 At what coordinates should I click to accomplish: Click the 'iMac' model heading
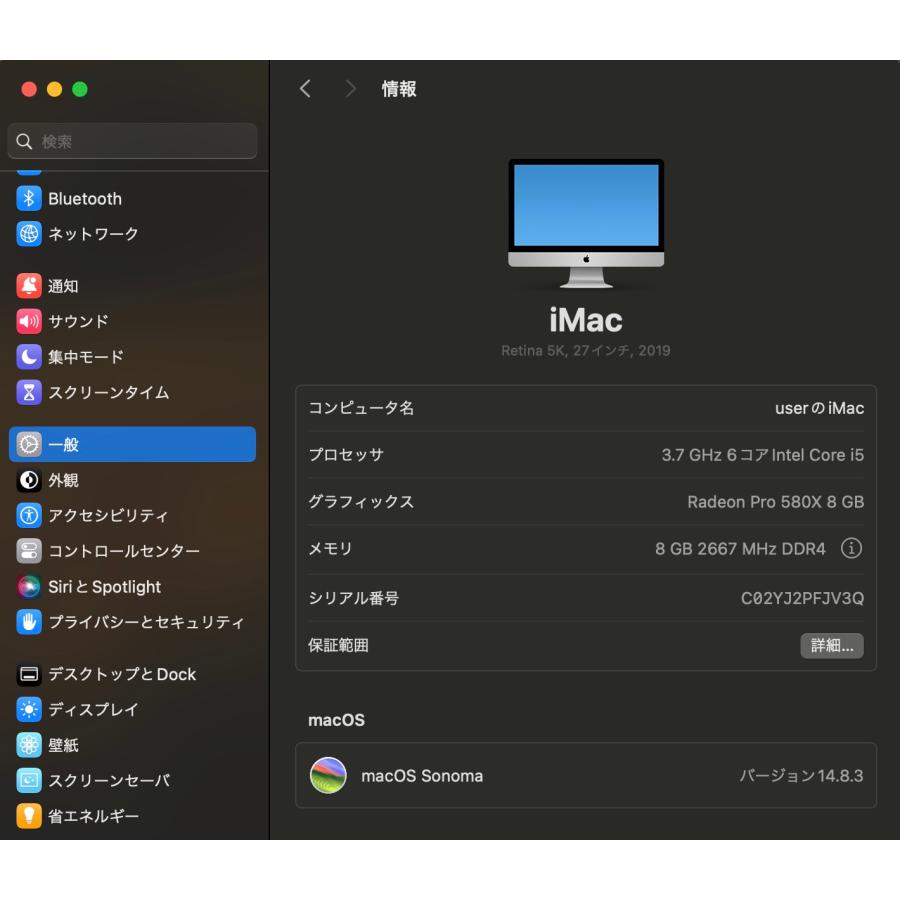pyautogui.click(x=585, y=320)
